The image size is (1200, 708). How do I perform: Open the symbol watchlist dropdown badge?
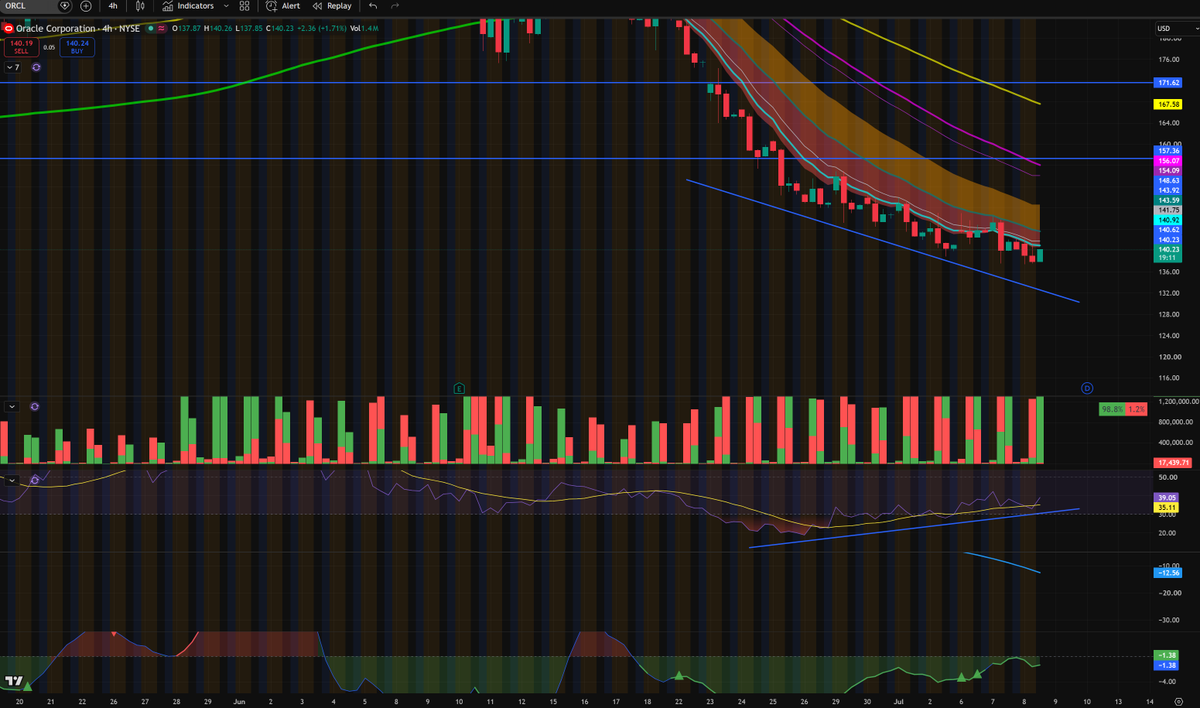pos(65,6)
